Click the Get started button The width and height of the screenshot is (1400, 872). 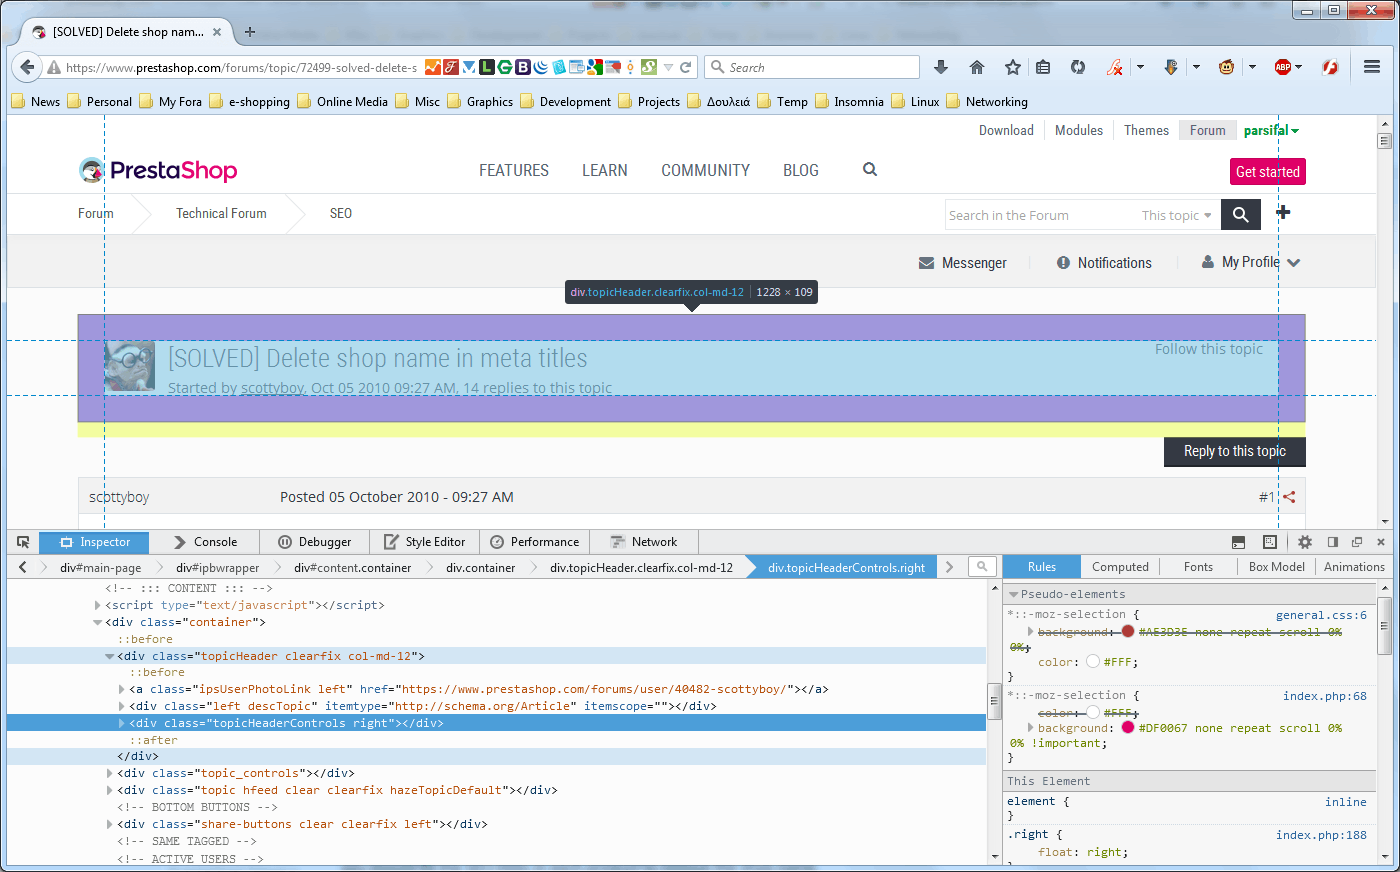(x=1268, y=172)
